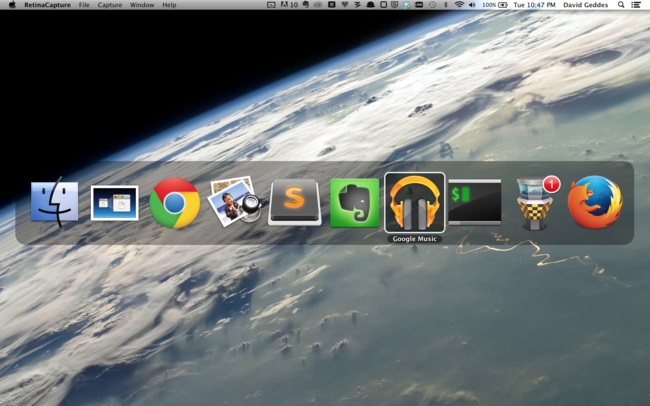
Task: Select the desktop window app icon after Finder
Action: (114, 203)
